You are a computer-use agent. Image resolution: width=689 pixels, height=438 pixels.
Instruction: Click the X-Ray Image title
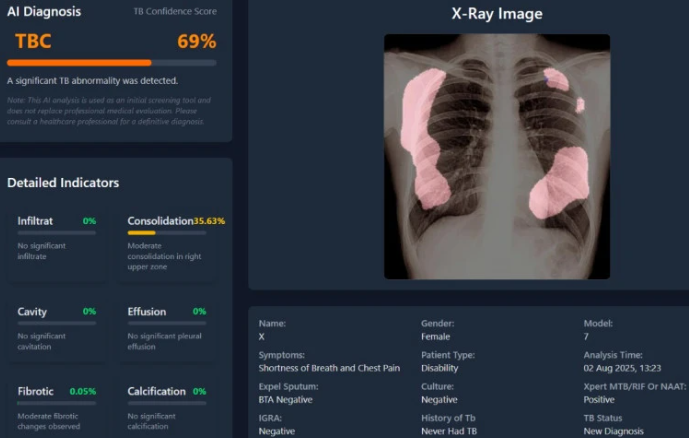tap(497, 14)
